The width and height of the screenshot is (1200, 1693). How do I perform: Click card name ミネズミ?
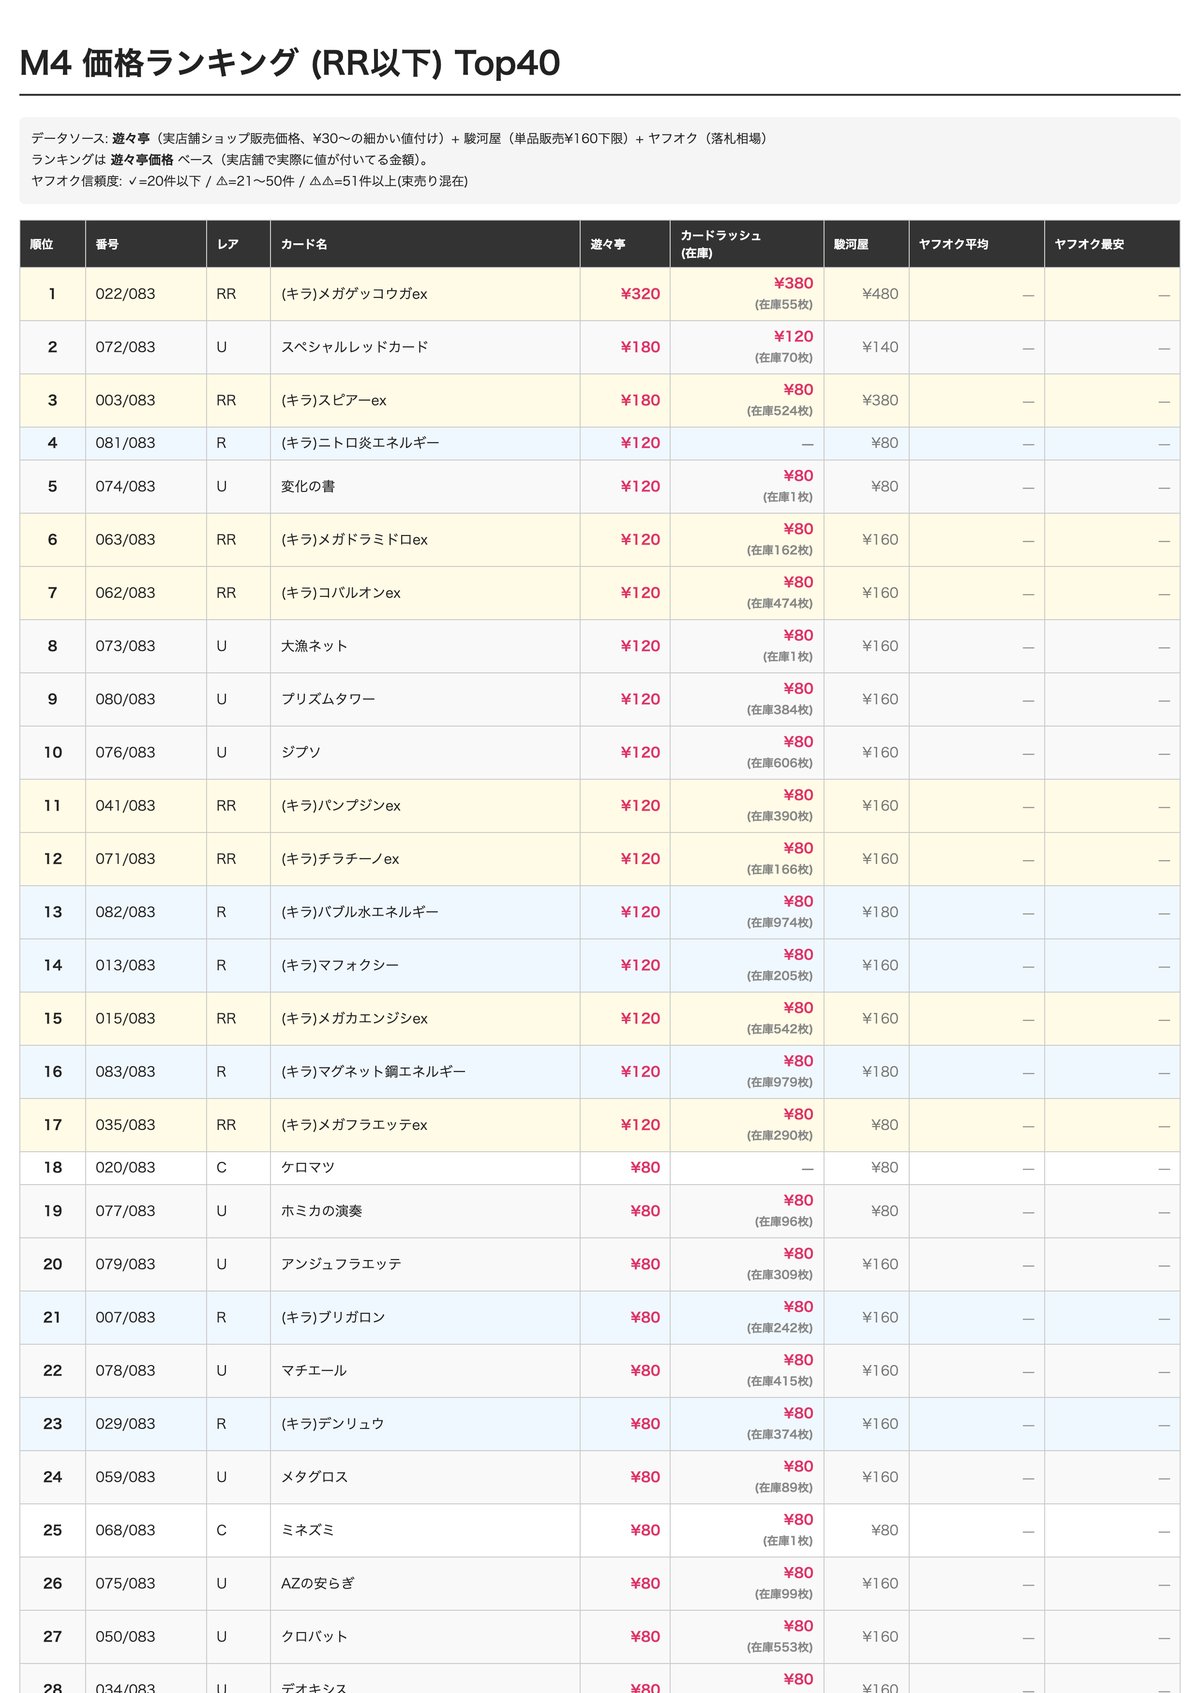tap(308, 1530)
